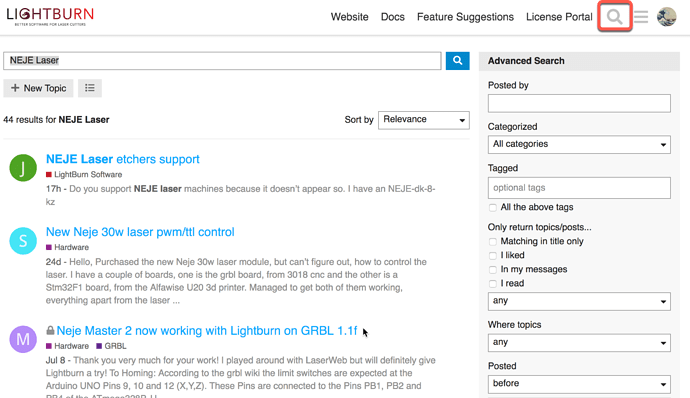The height and width of the screenshot is (398, 690).
Task: Open the Docs menu link
Action: pos(393,17)
